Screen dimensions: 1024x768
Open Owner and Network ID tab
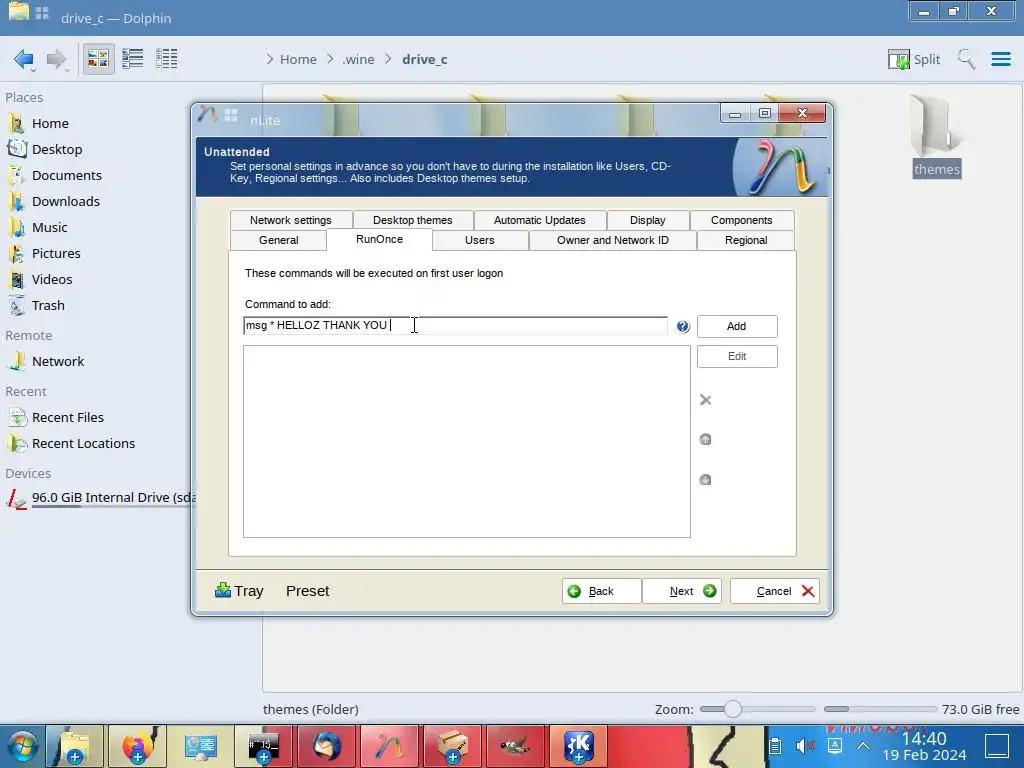[613, 240]
